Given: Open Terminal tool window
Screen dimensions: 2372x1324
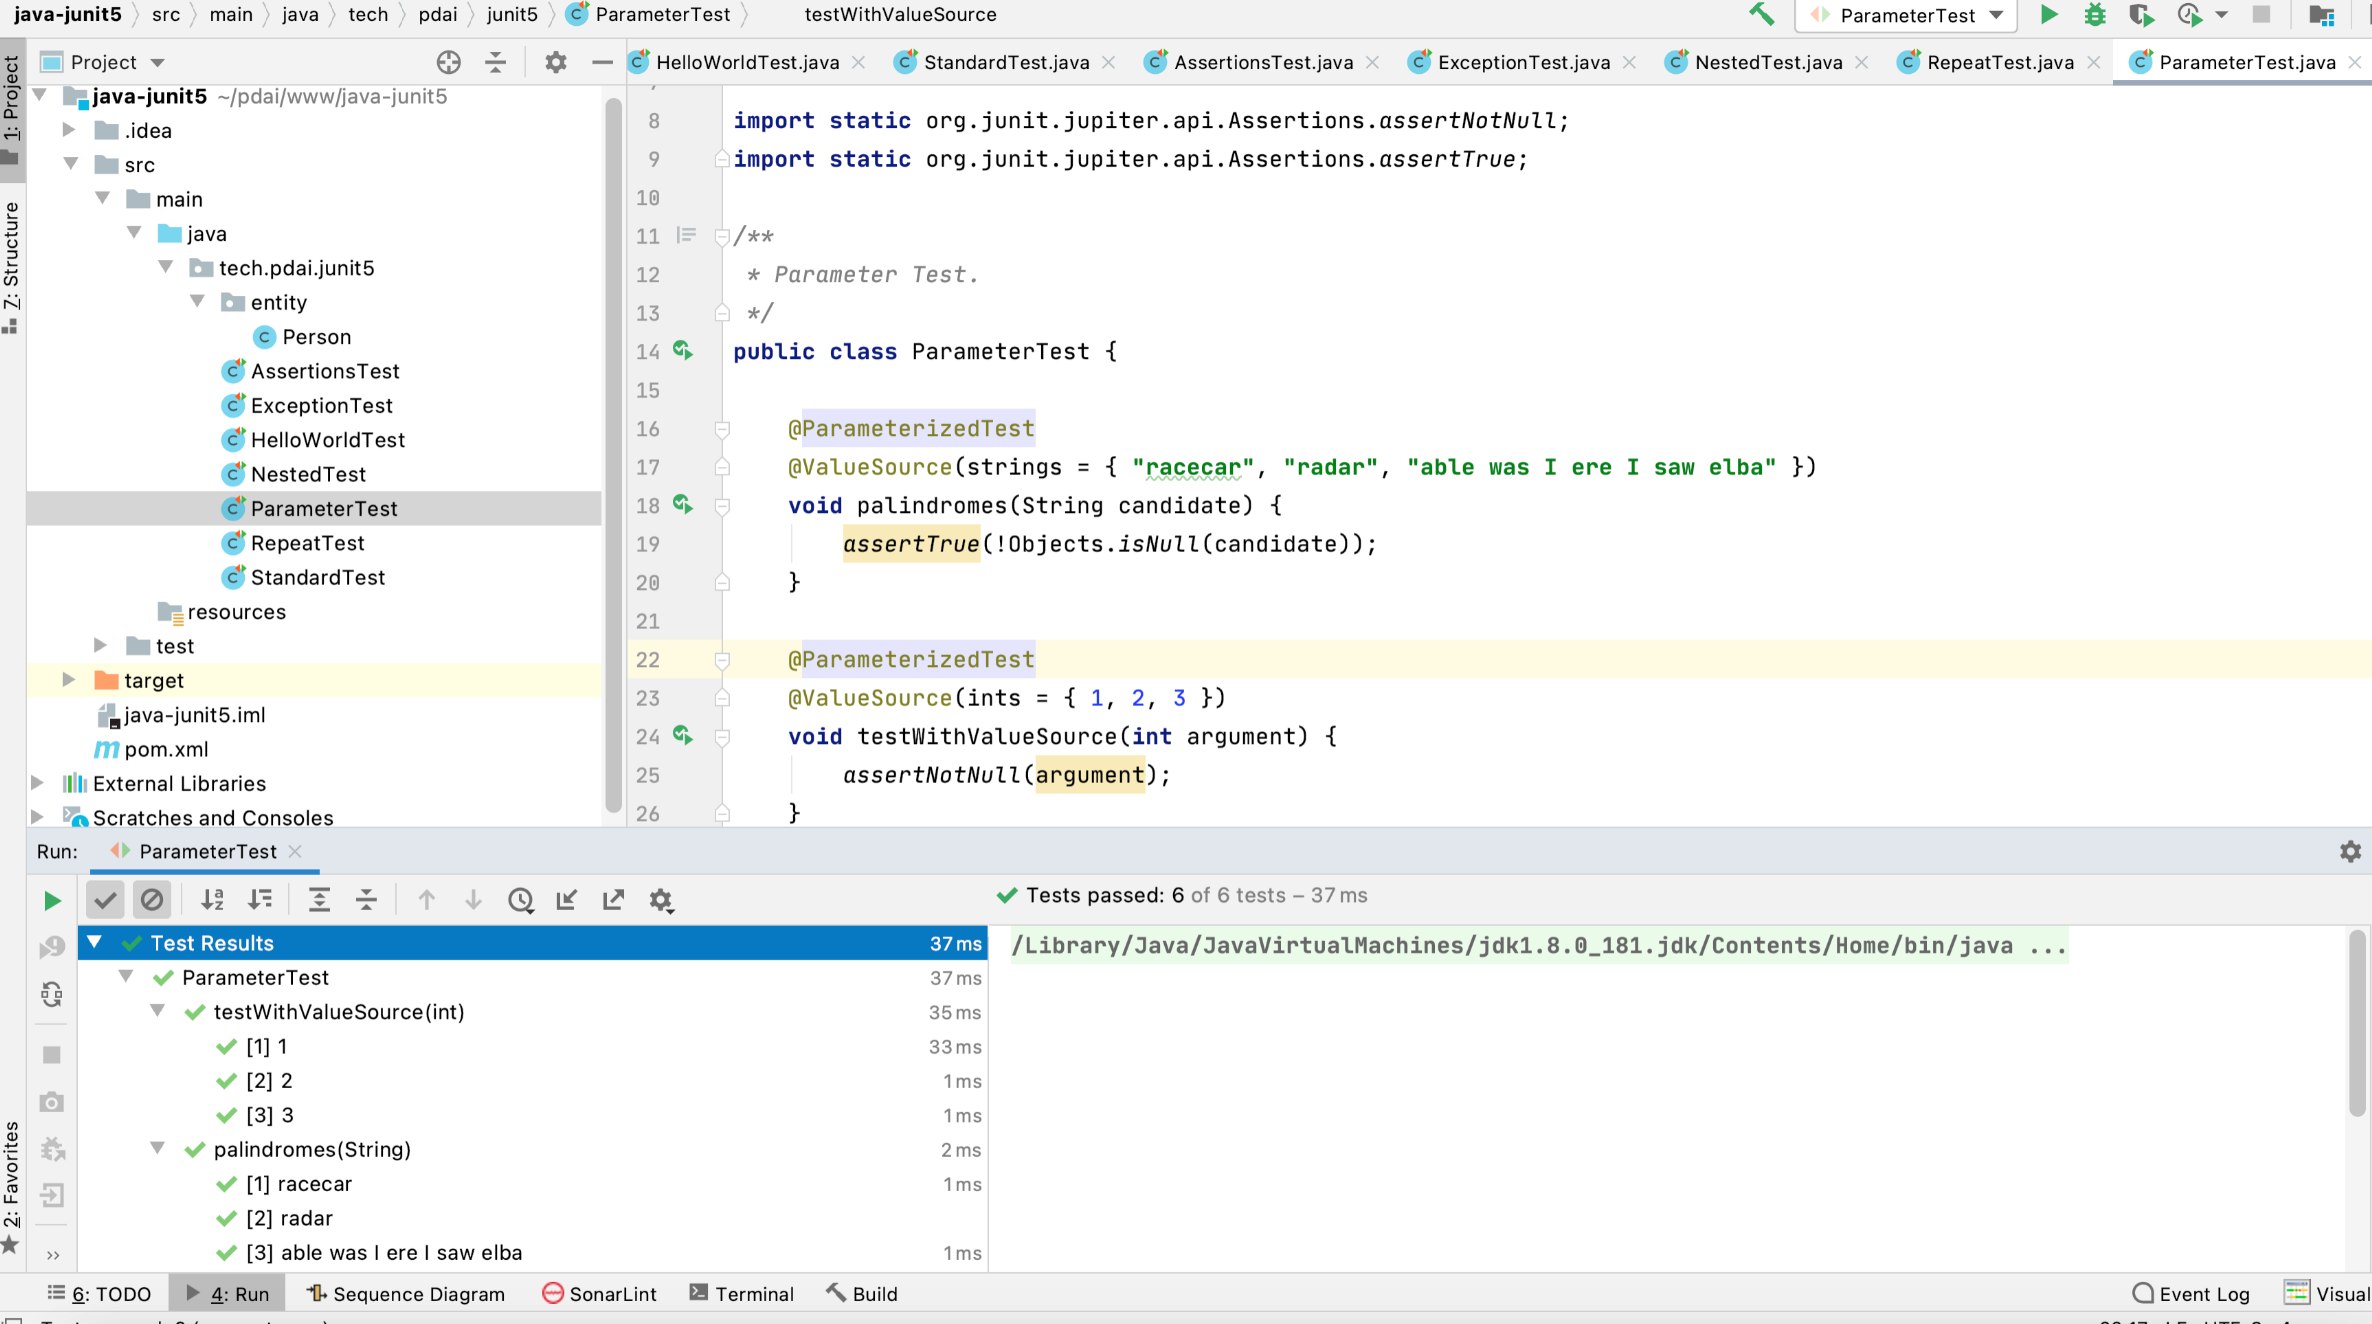Looking at the screenshot, I should (741, 1293).
